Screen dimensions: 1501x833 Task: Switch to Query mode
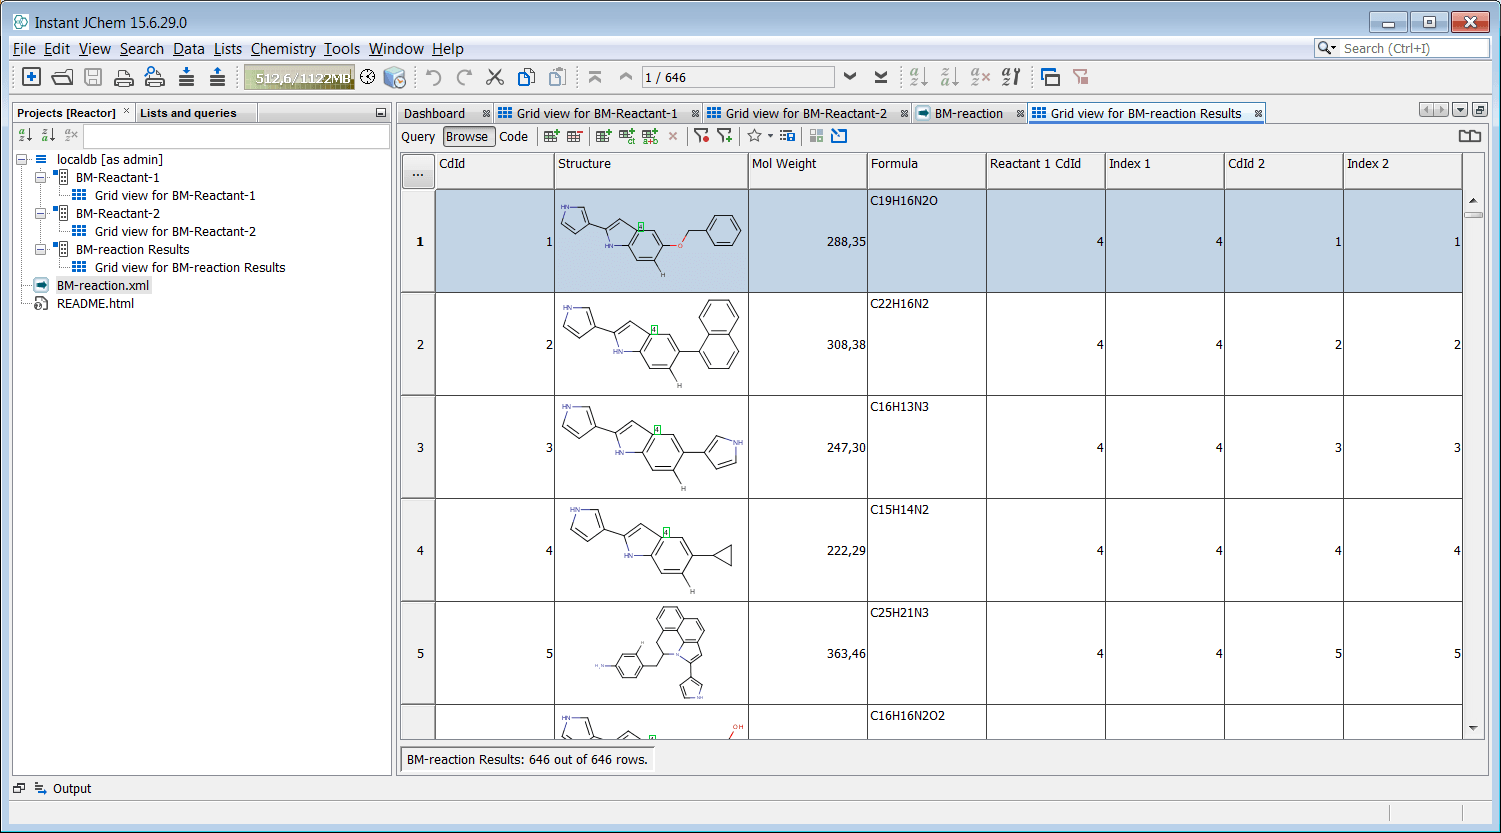click(418, 137)
